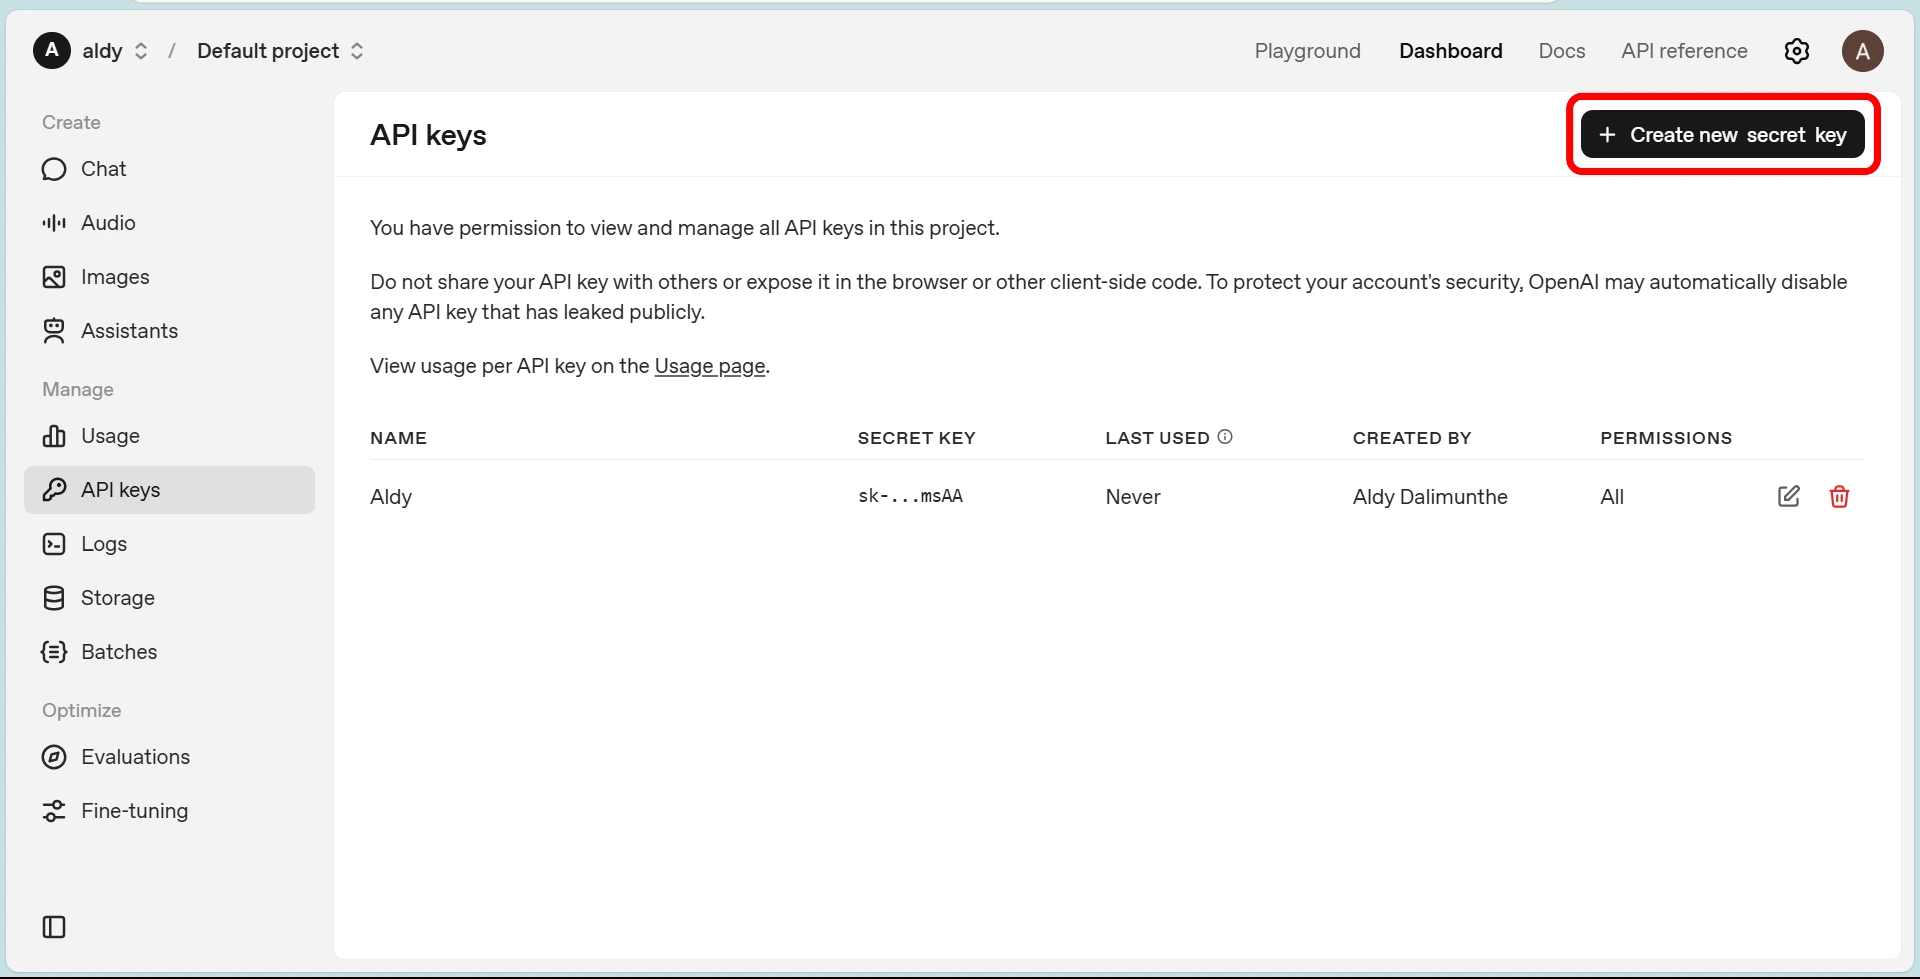Click the API keys page heading
Viewport: 1920px width, 979px height.
(x=428, y=135)
